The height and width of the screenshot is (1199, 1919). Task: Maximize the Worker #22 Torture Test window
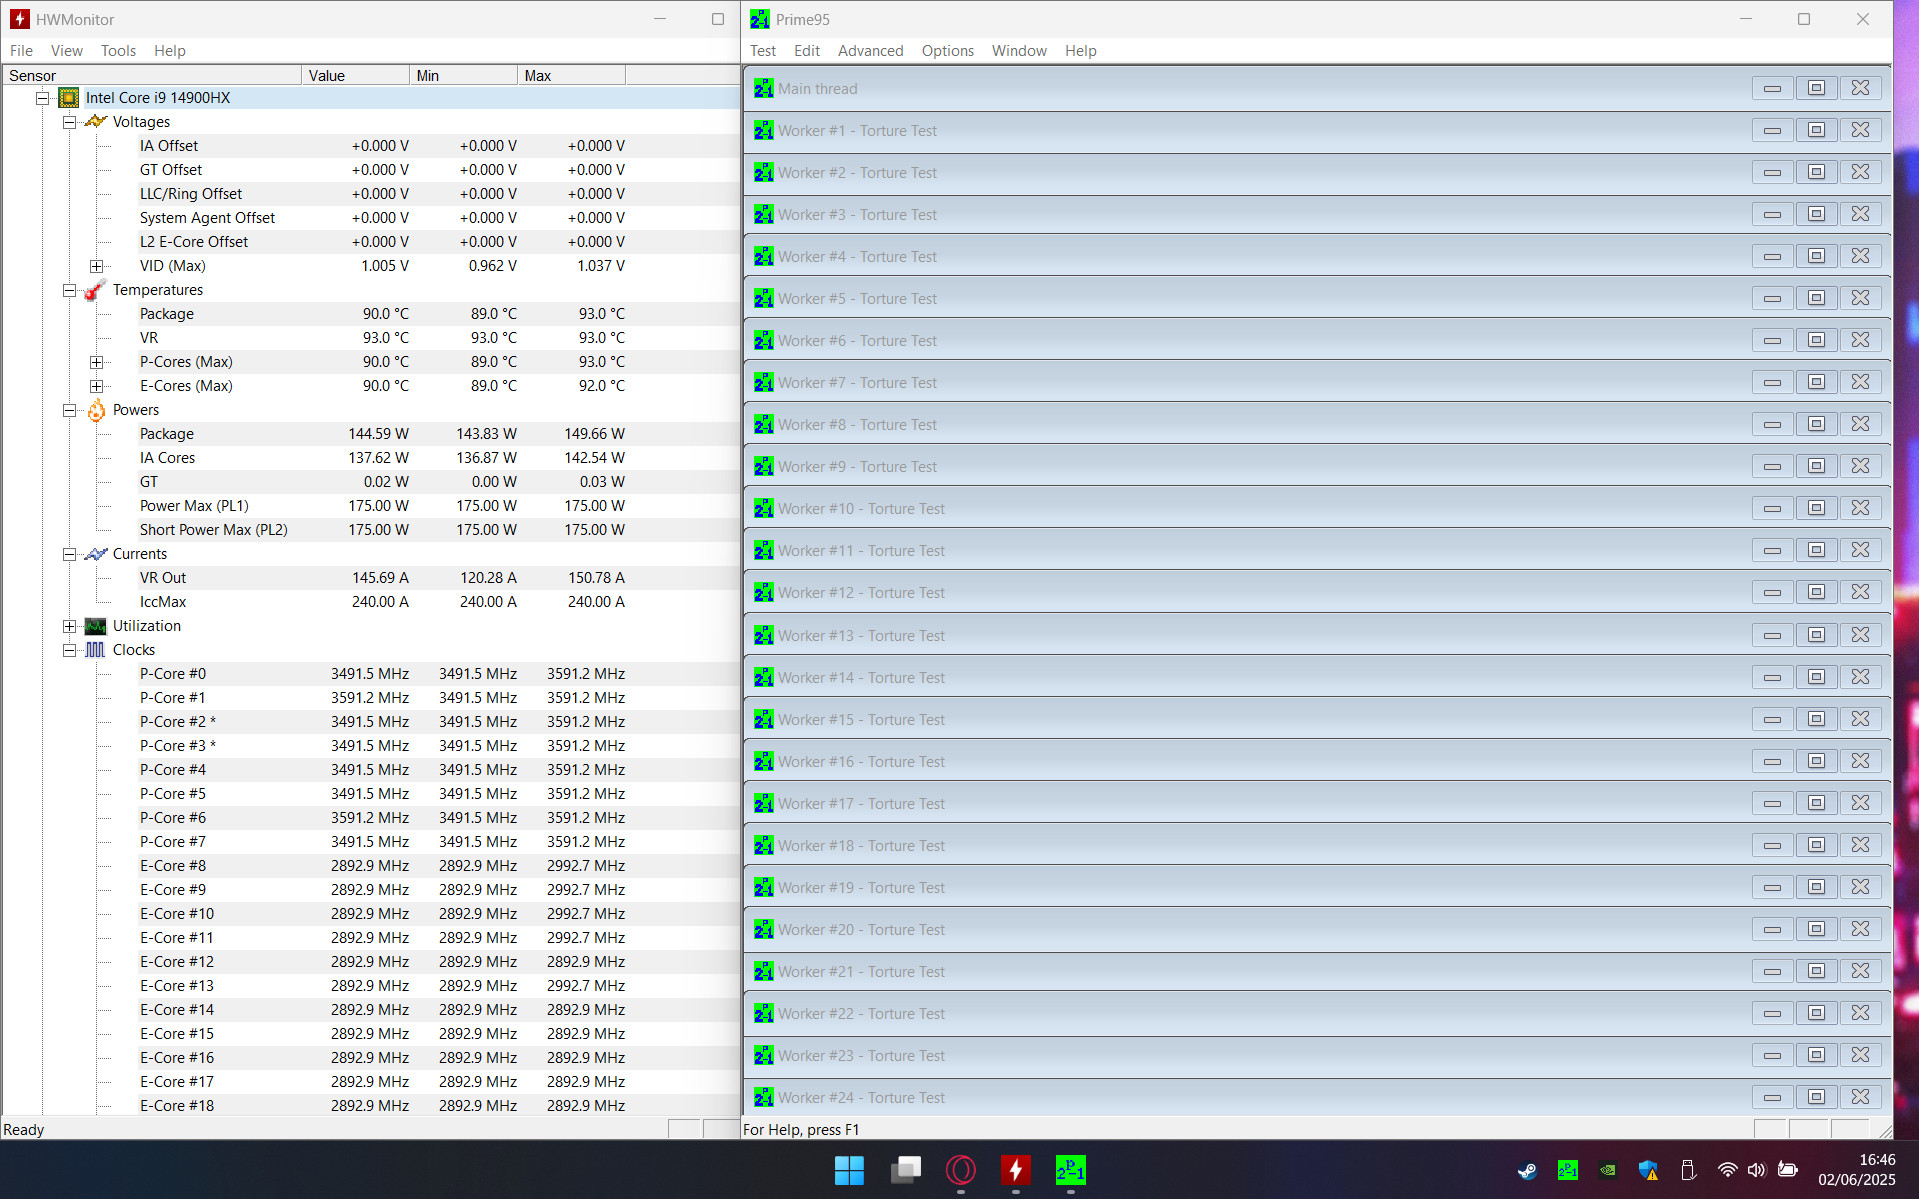pyautogui.click(x=1816, y=1014)
